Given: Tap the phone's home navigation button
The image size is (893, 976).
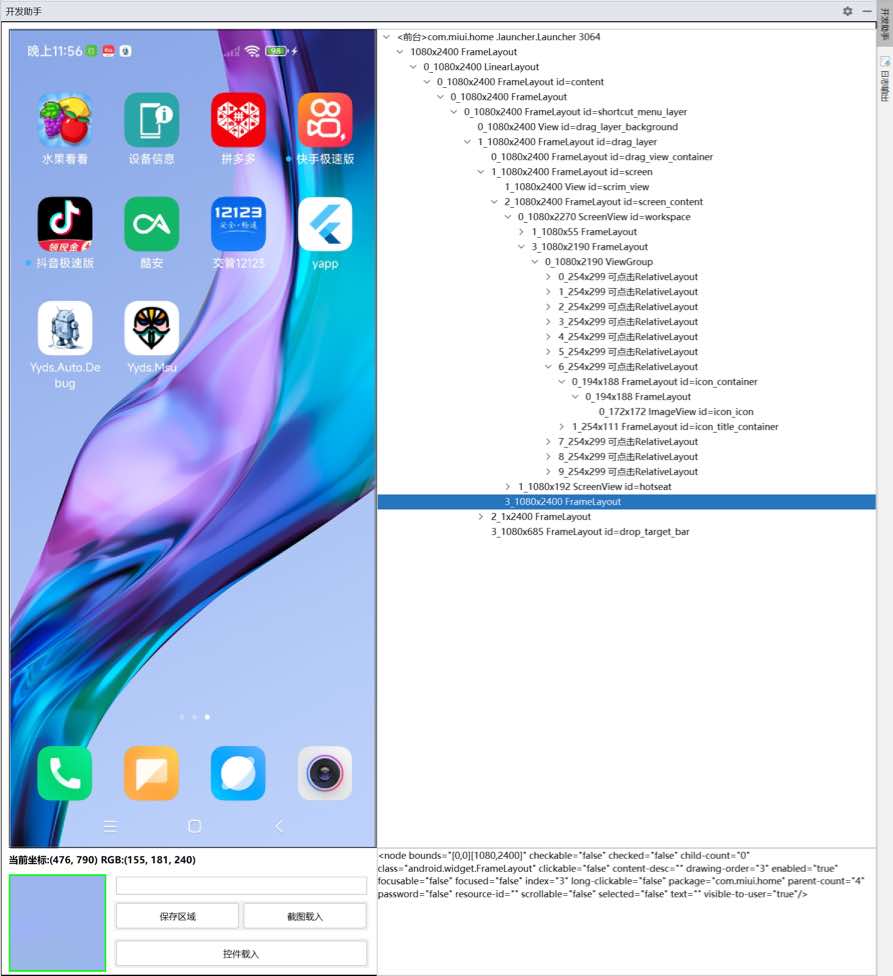Looking at the screenshot, I should click(x=195, y=826).
